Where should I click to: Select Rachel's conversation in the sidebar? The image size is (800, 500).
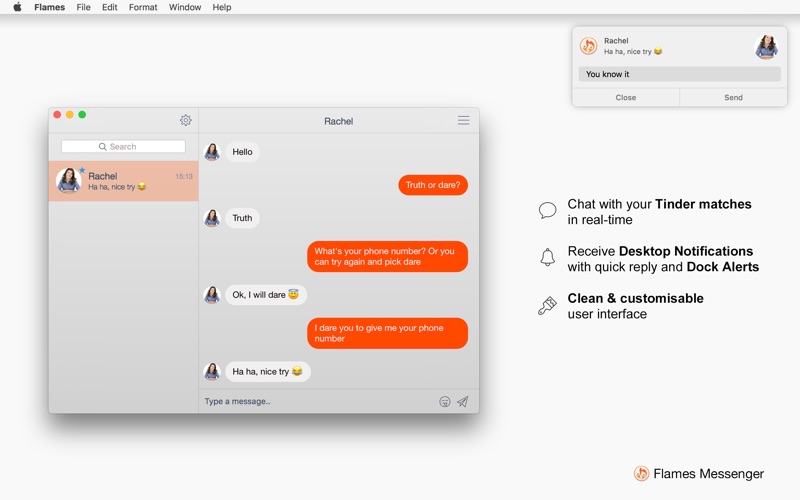click(123, 181)
